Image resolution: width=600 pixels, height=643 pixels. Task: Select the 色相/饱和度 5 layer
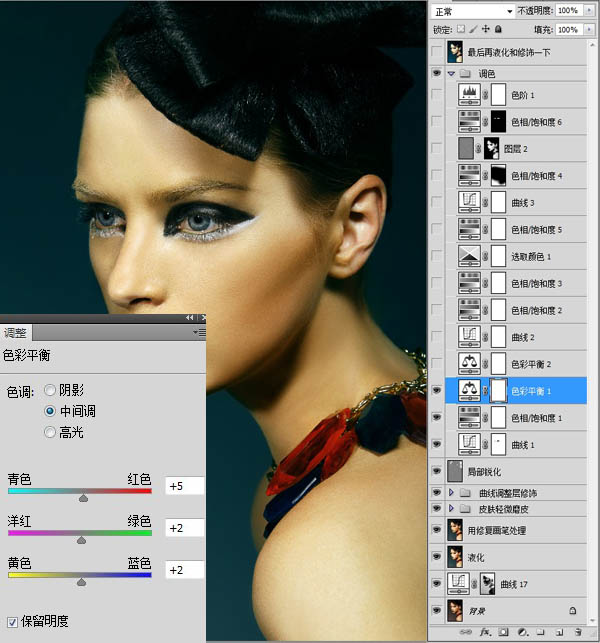click(x=516, y=229)
